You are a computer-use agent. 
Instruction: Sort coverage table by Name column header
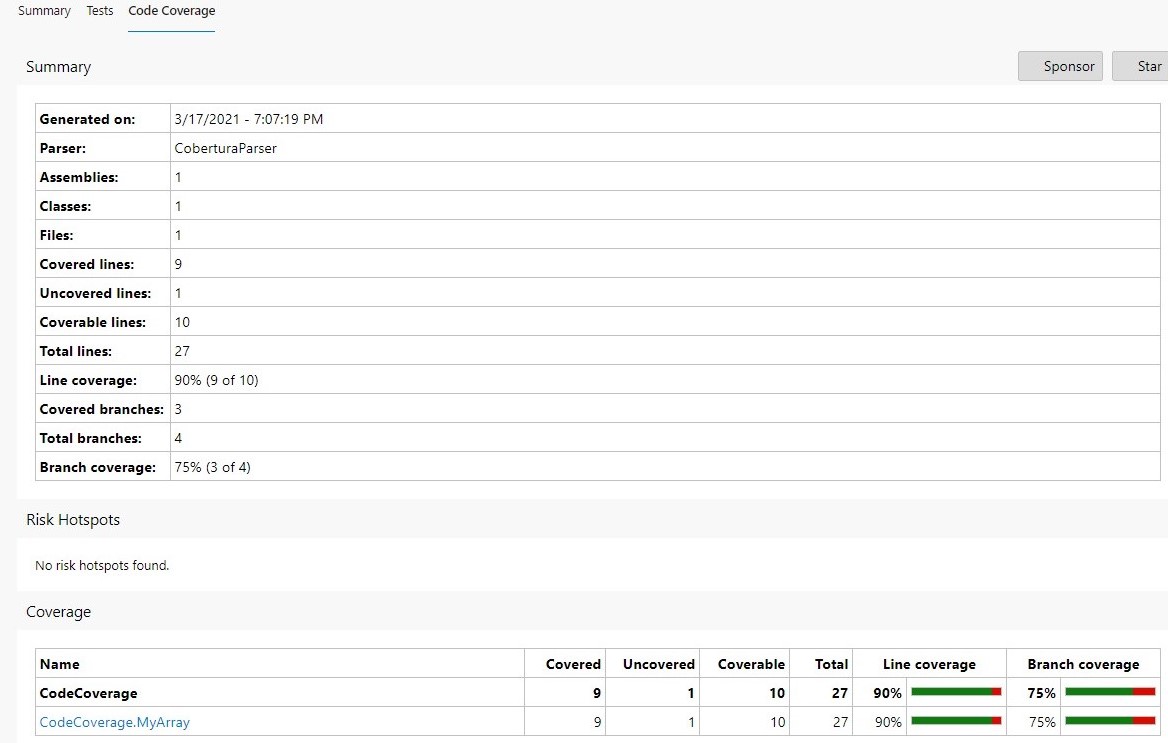60,664
